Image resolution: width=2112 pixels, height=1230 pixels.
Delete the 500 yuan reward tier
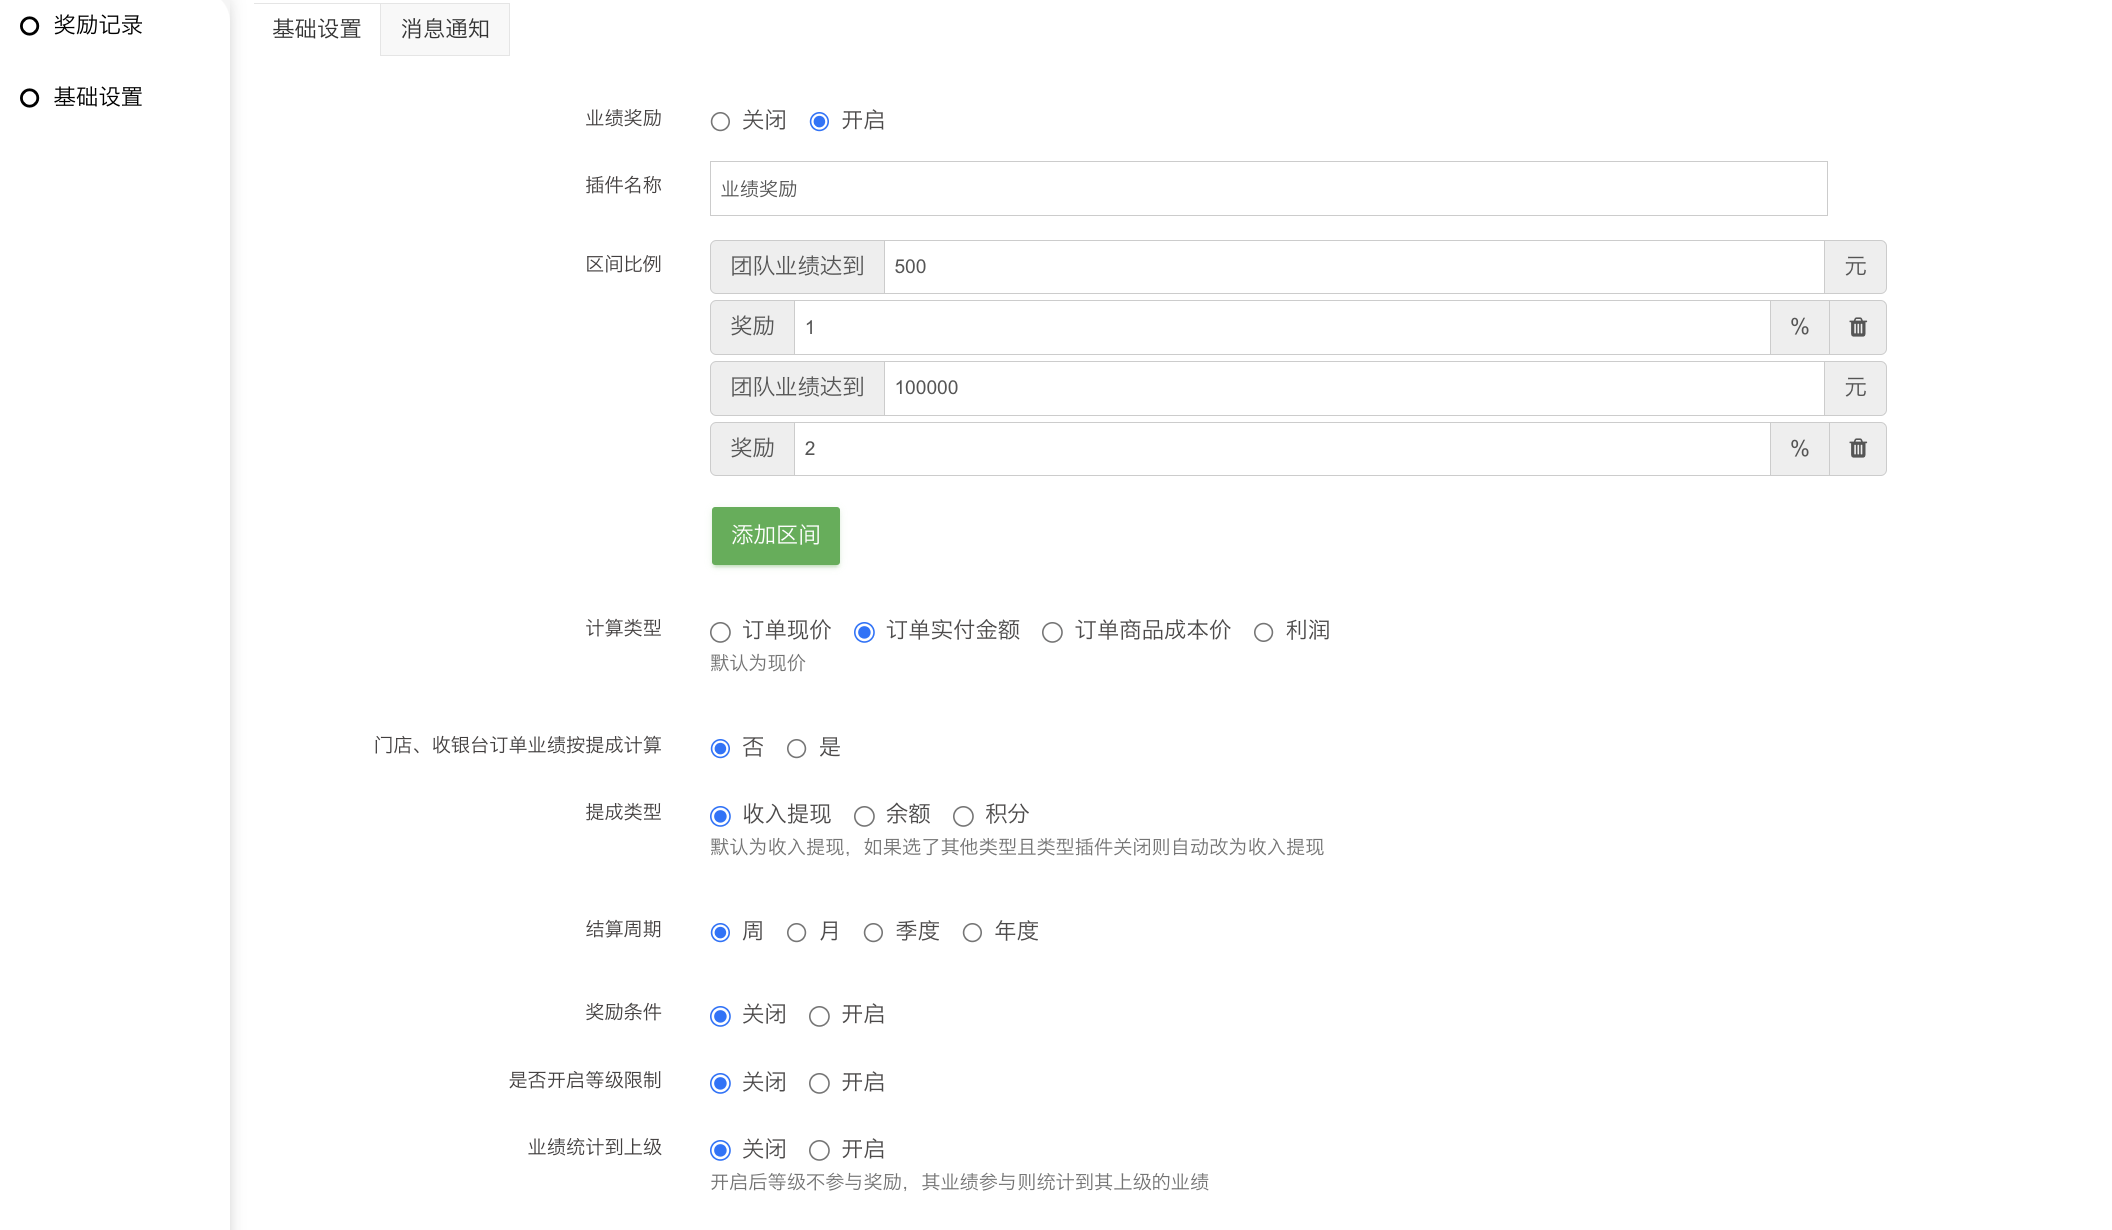coord(1857,327)
